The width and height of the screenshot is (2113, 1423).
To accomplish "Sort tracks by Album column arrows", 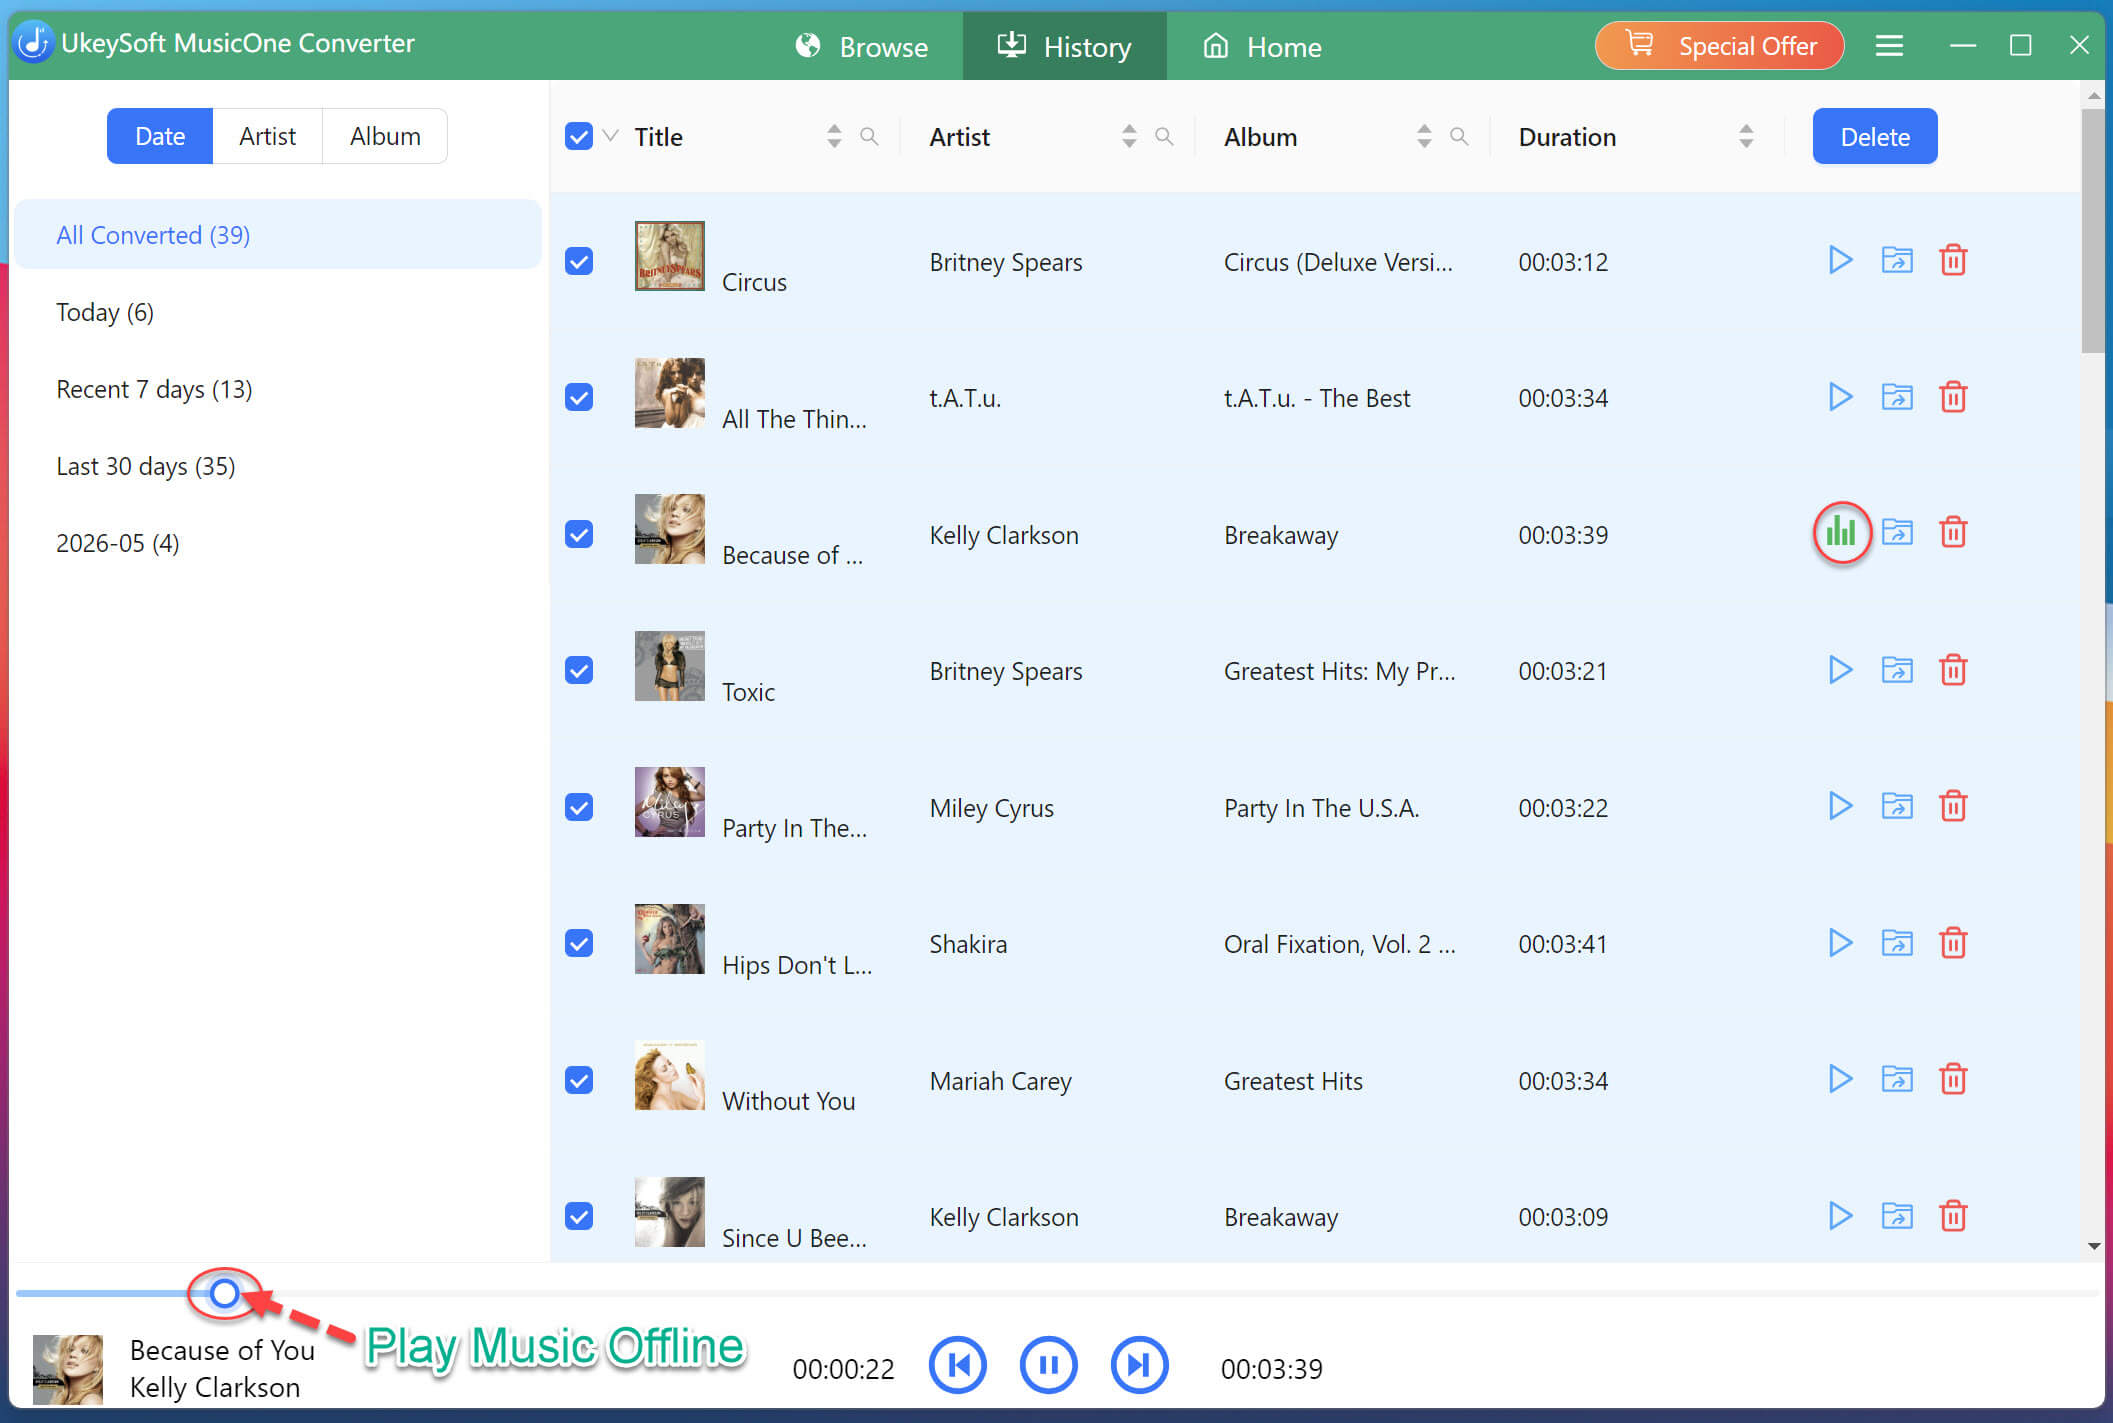I will pyautogui.click(x=1424, y=136).
